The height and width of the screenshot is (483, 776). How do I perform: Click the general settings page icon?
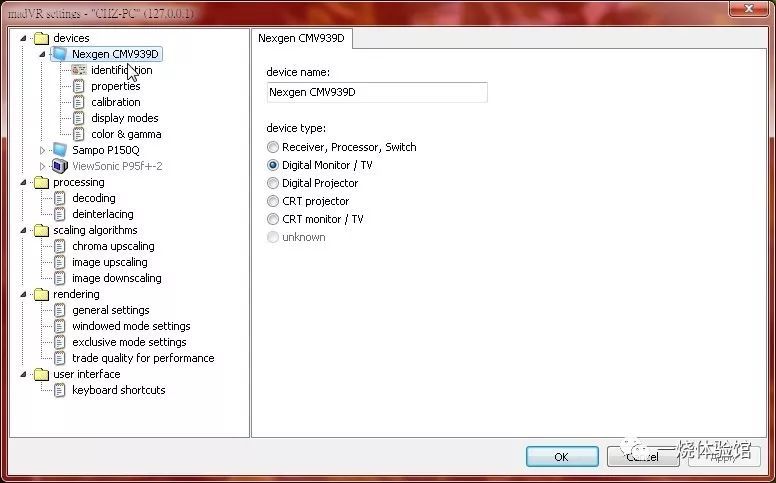click(59, 310)
